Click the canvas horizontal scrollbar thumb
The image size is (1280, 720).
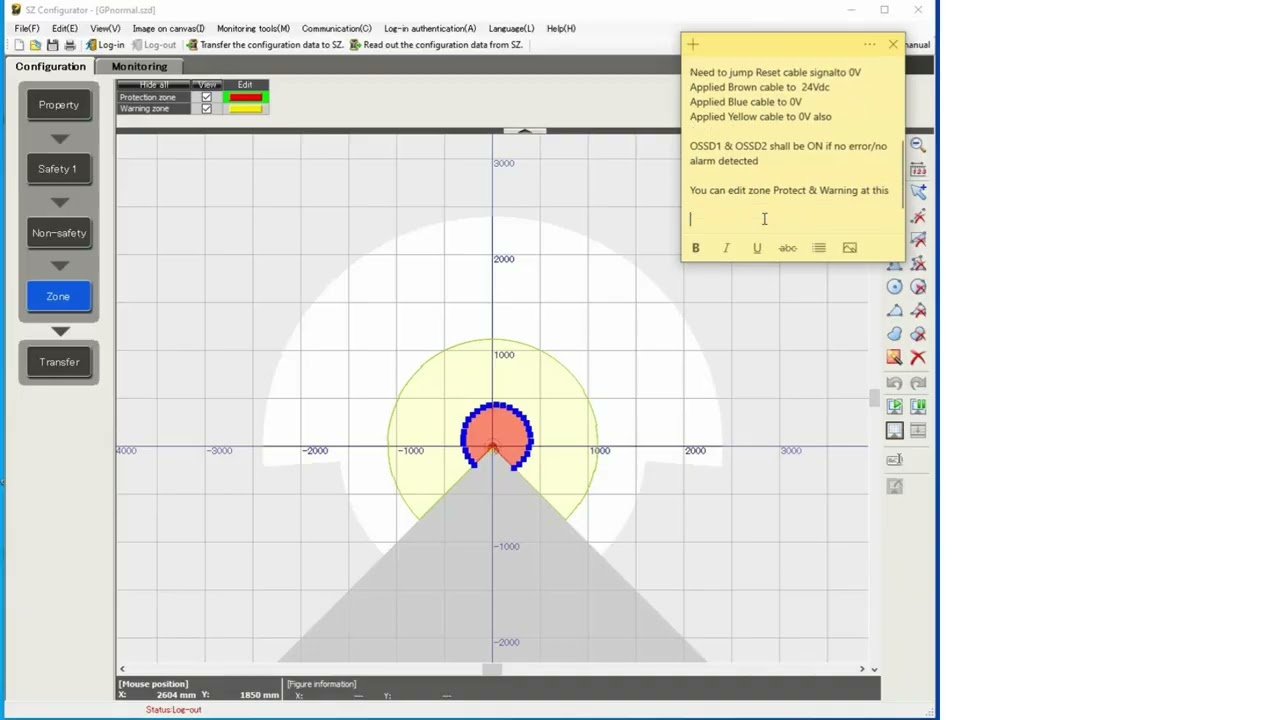(492, 669)
